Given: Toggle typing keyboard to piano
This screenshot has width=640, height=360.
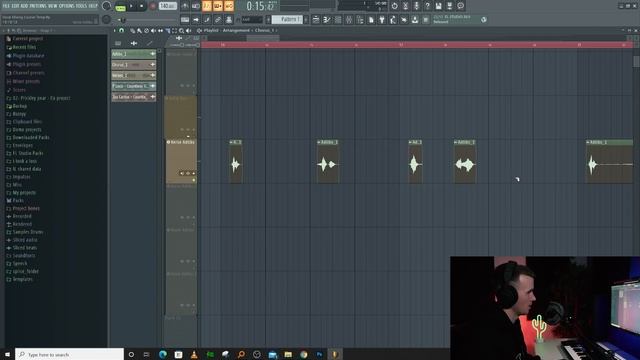Looking at the screenshot, I should coord(185,20).
